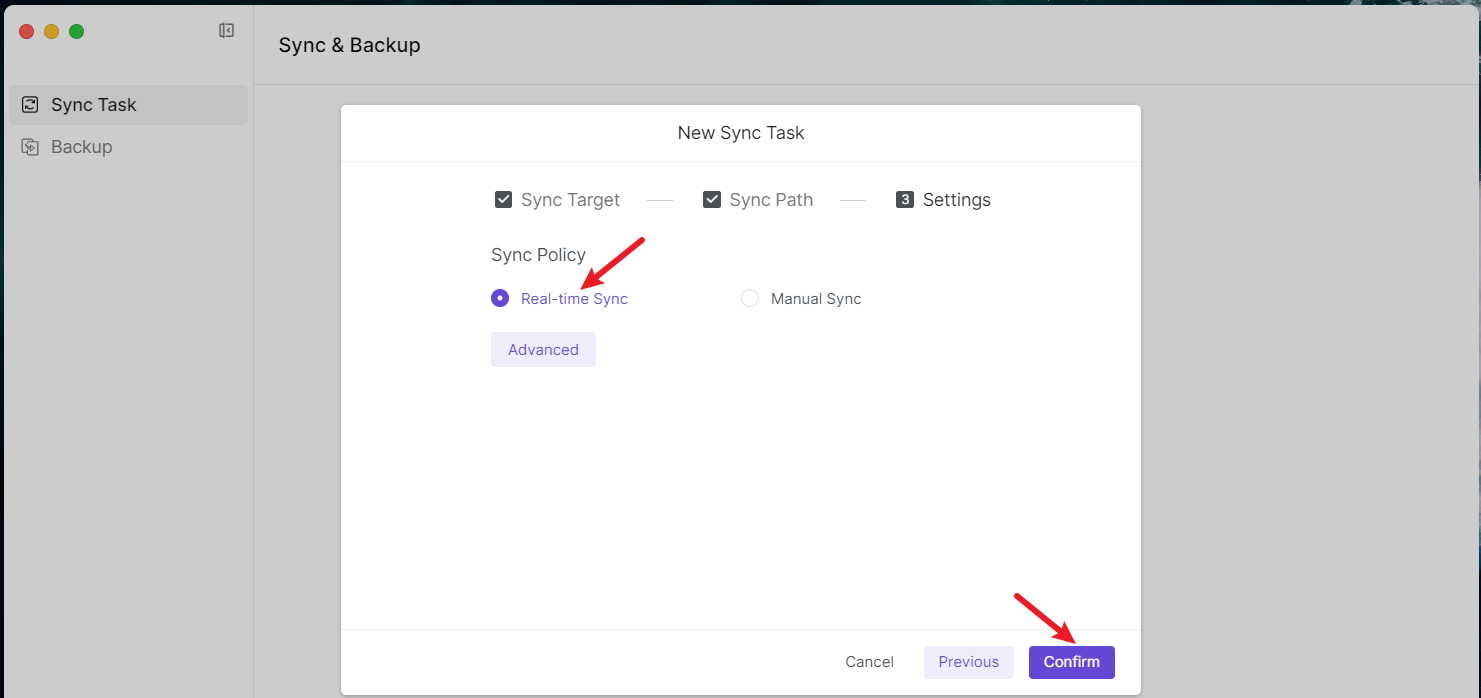Open the Sync Task section label

pyautogui.click(x=94, y=105)
